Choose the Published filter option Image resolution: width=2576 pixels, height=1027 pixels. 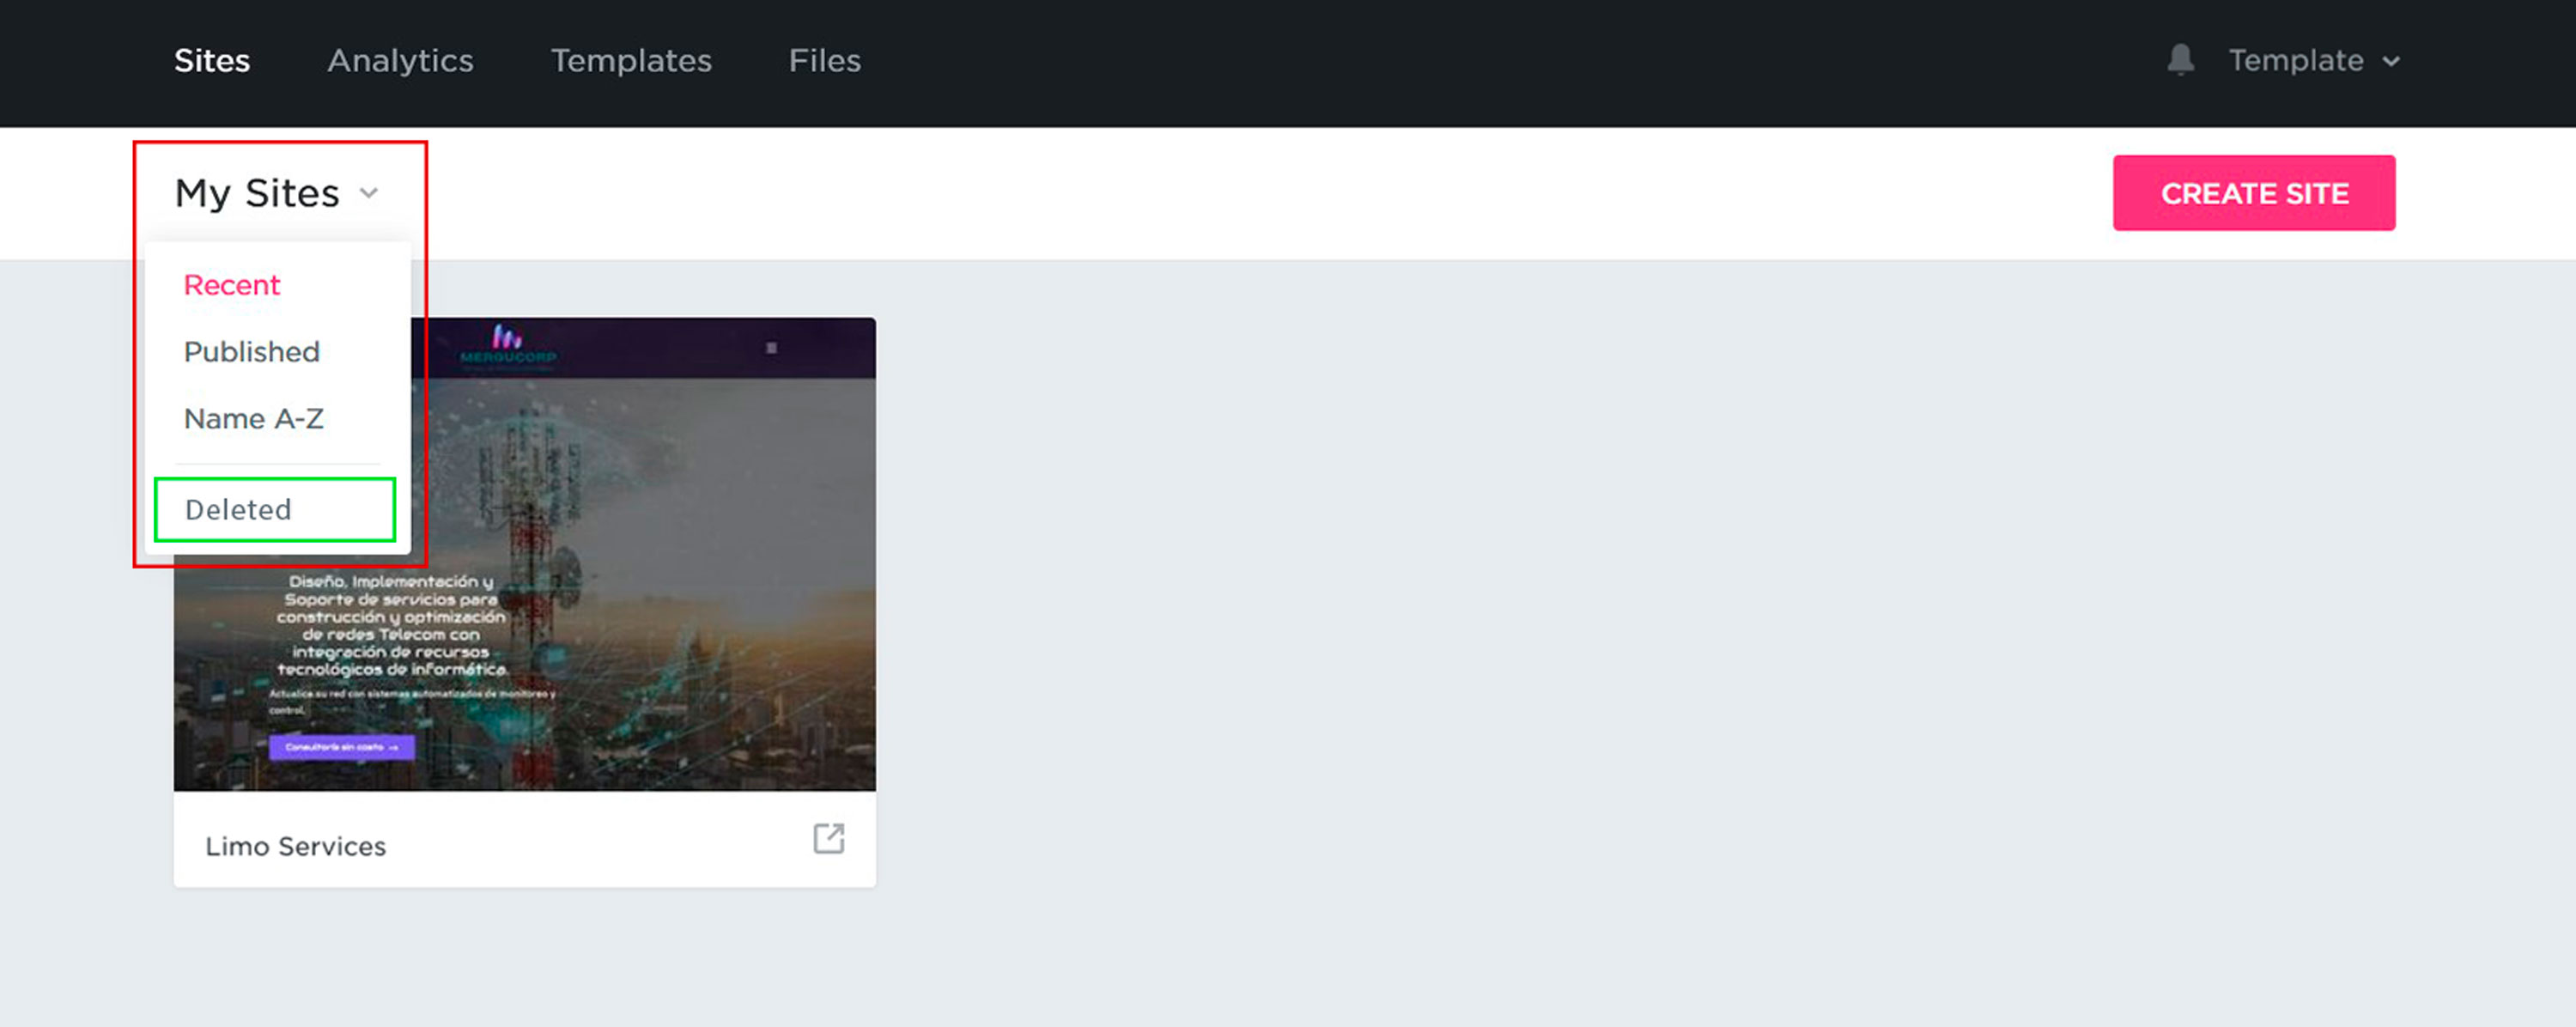tap(252, 352)
